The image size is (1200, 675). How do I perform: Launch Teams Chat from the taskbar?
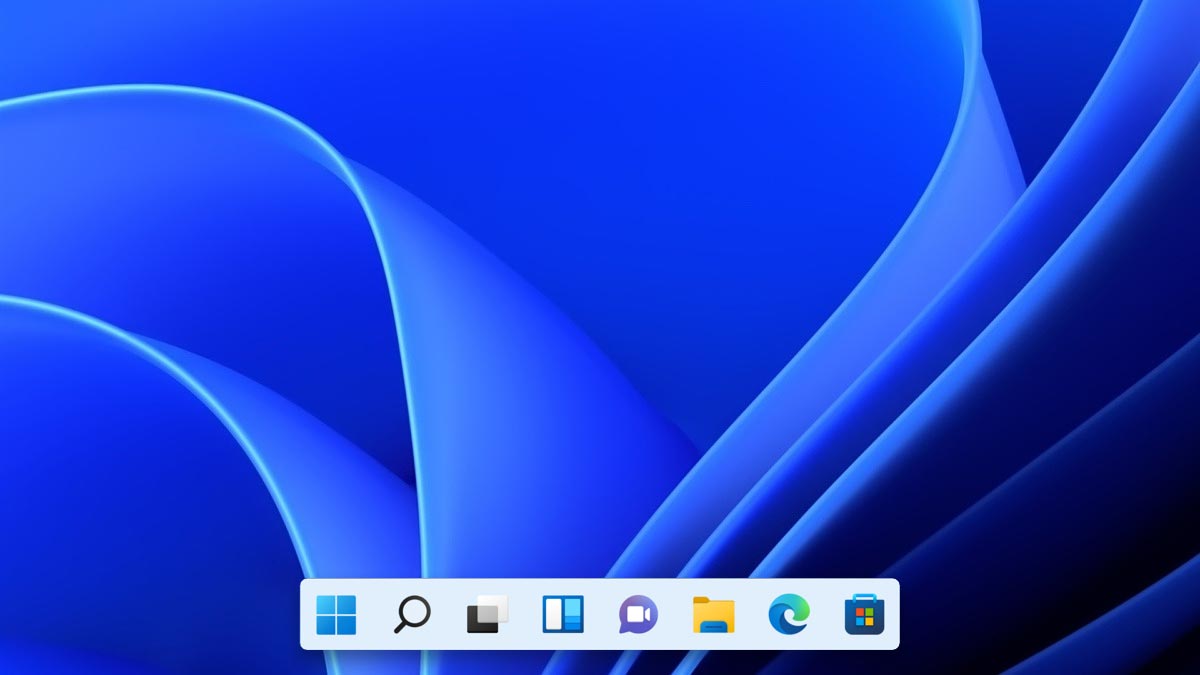638,614
